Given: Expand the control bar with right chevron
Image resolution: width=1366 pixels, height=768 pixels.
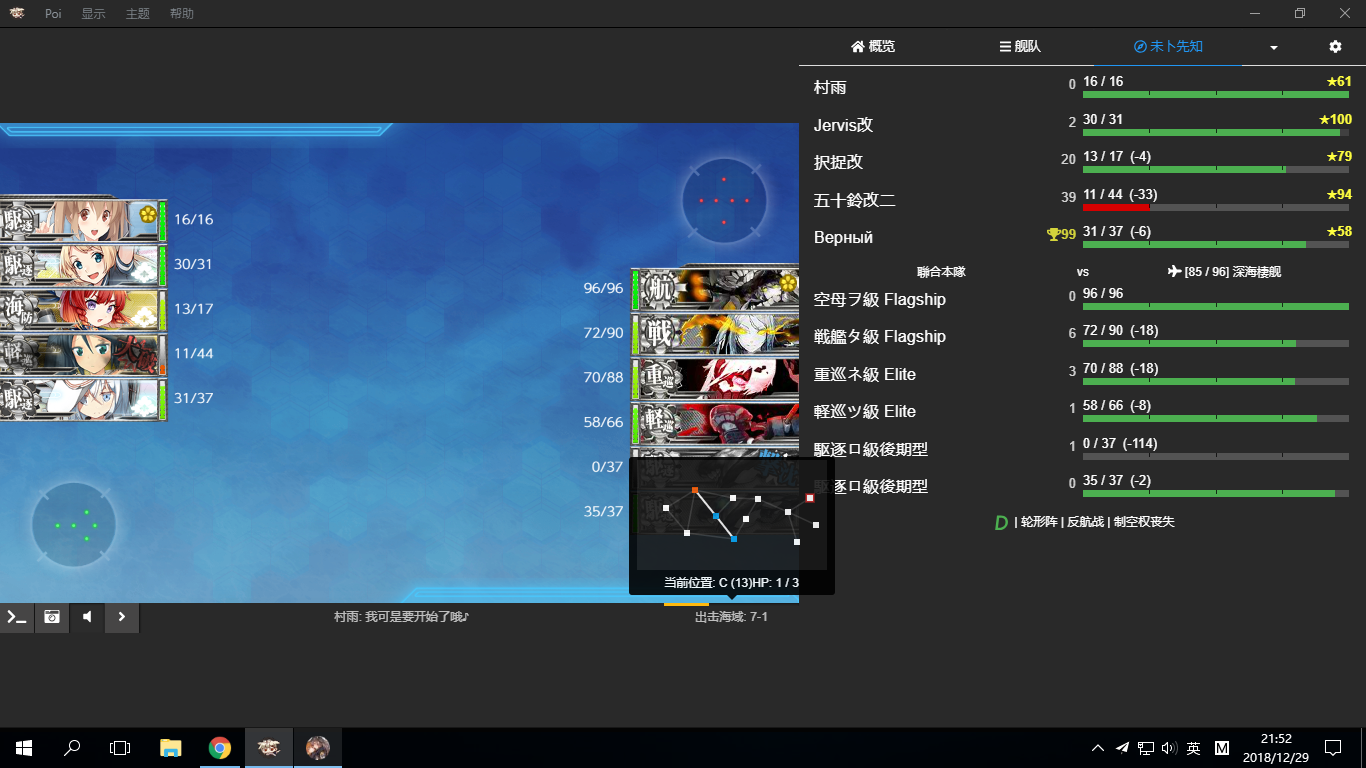Looking at the screenshot, I should click(x=122, y=617).
